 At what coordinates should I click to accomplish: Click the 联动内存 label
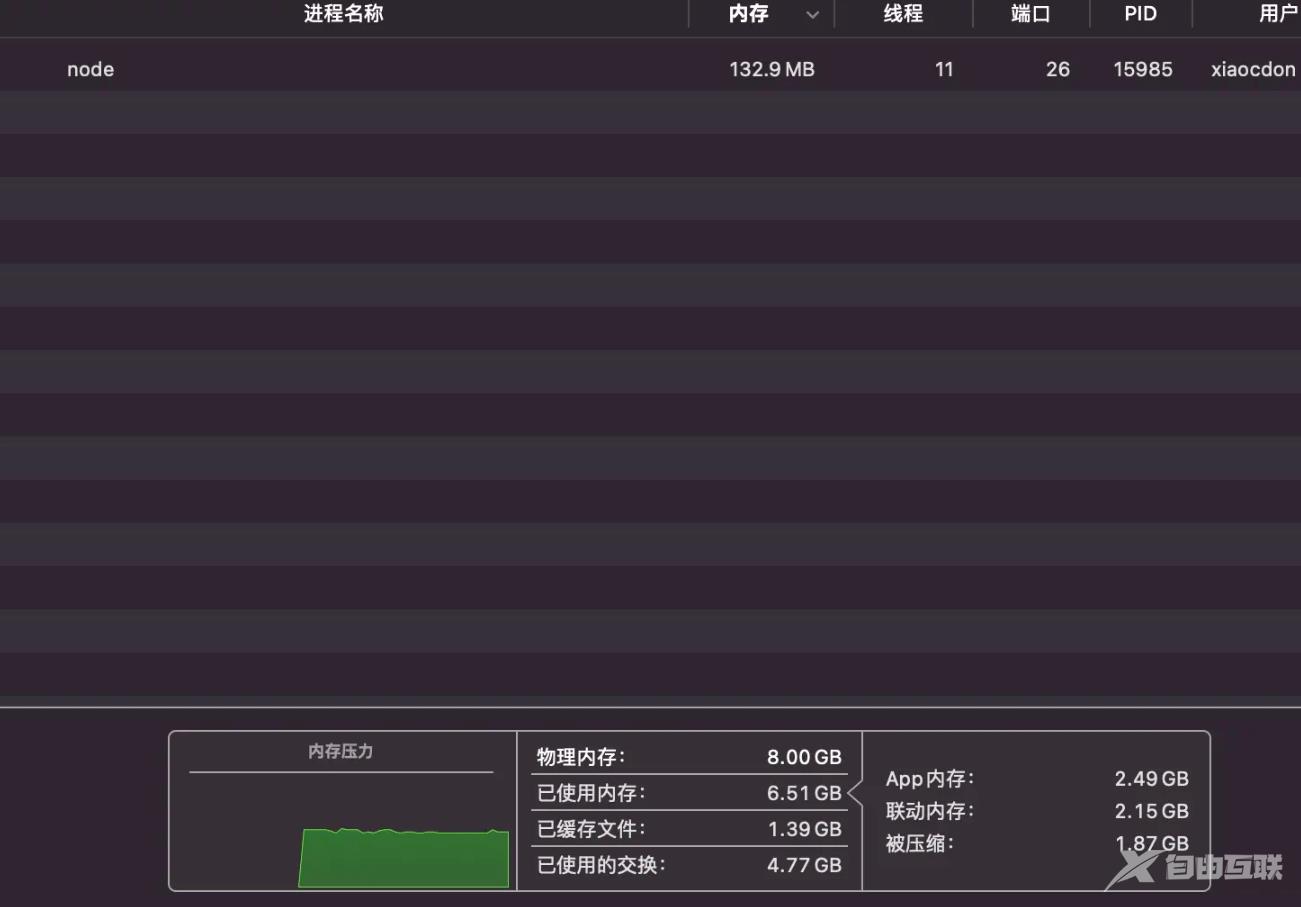pyautogui.click(x=930, y=811)
